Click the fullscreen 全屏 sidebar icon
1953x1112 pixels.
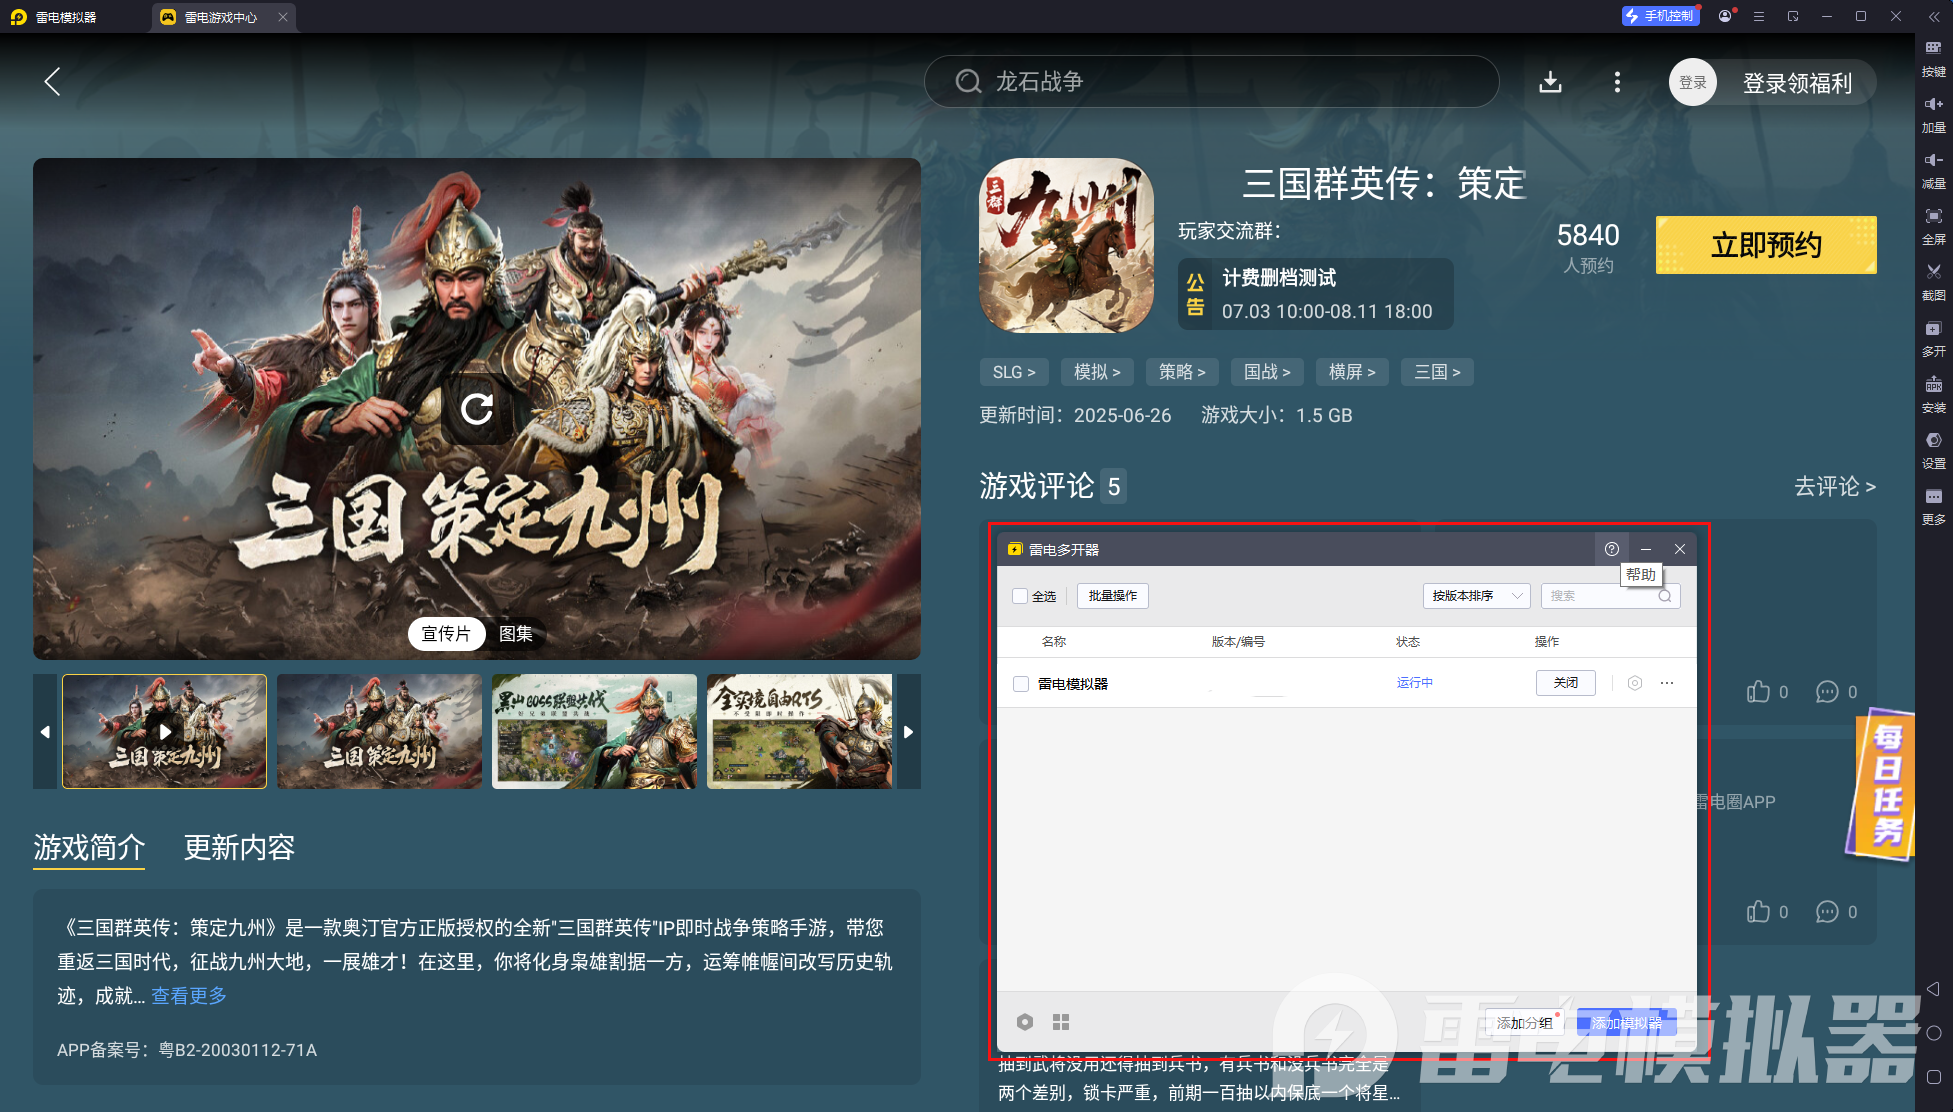[1933, 216]
